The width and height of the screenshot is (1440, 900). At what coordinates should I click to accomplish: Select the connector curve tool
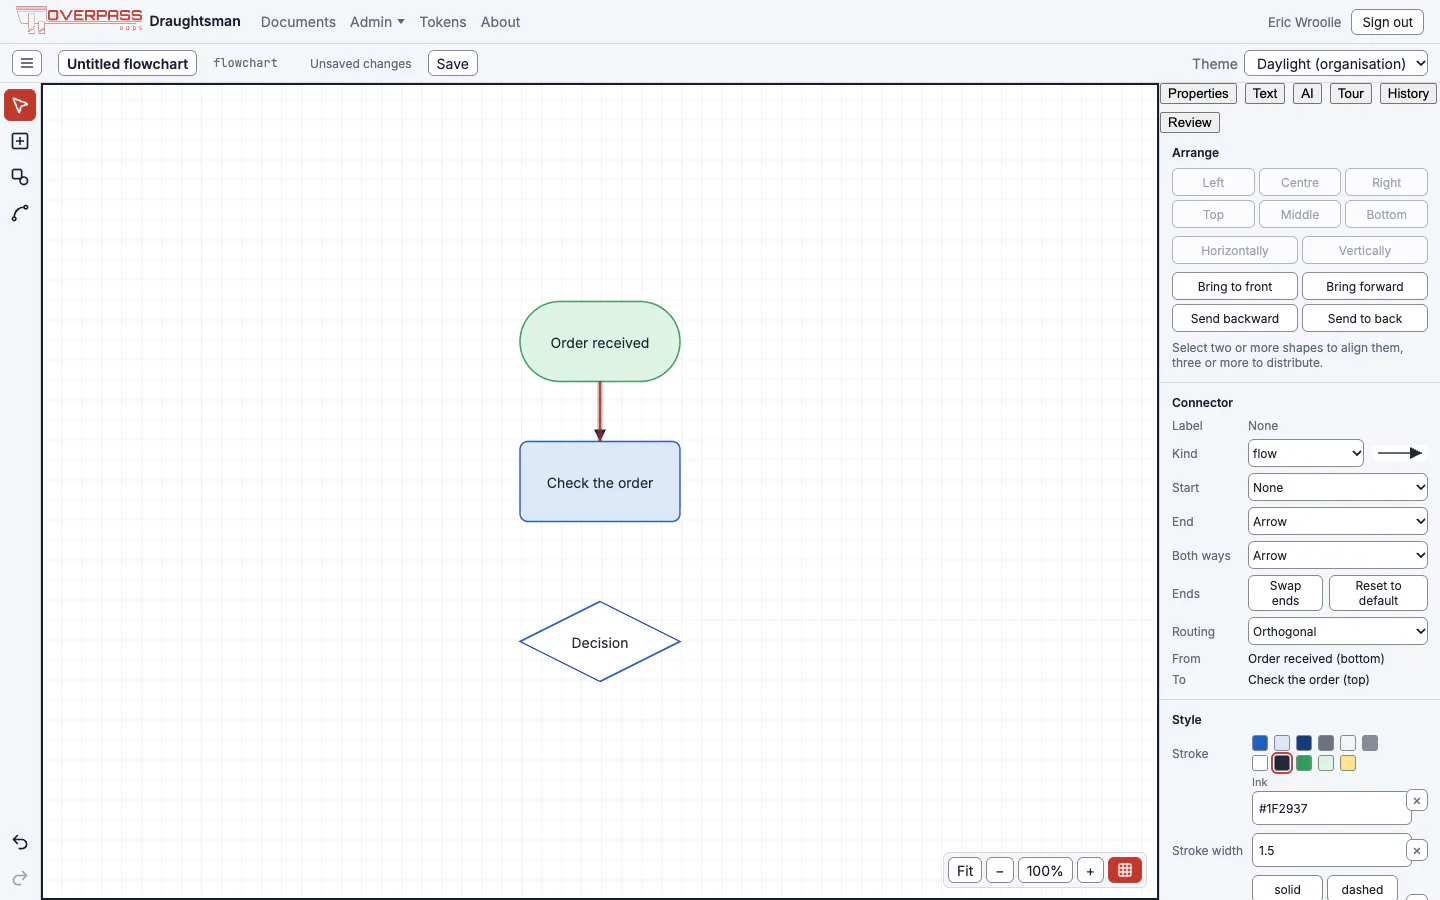[x=20, y=213]
